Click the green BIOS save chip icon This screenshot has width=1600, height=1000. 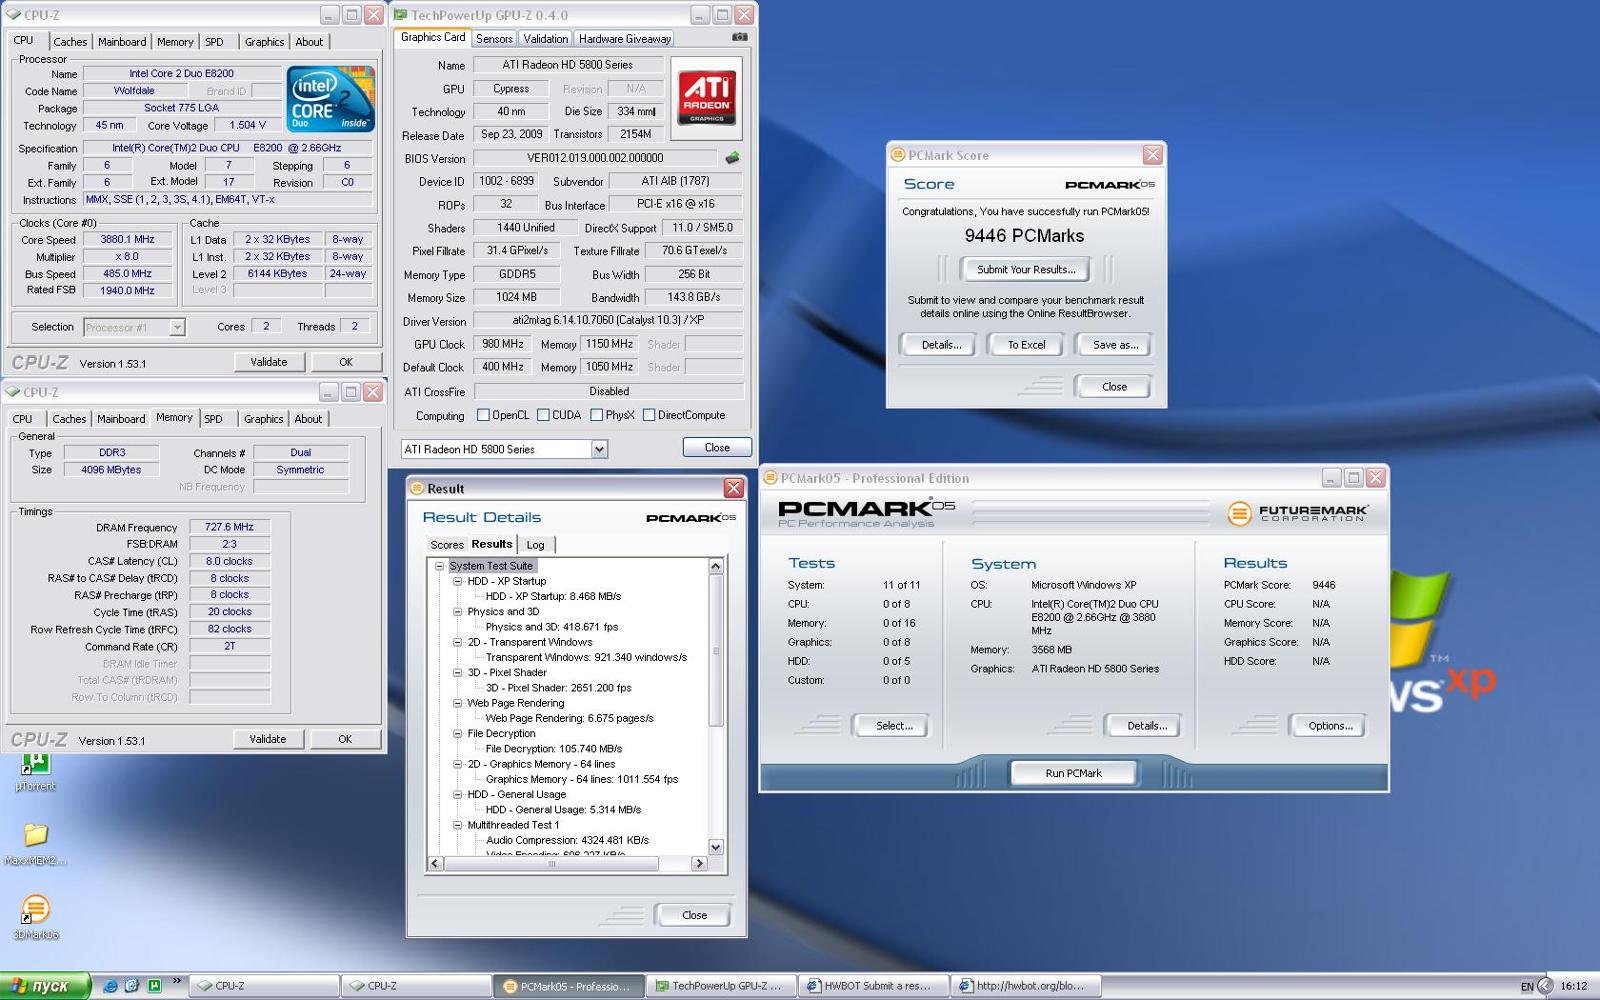(x=732, y=158)
